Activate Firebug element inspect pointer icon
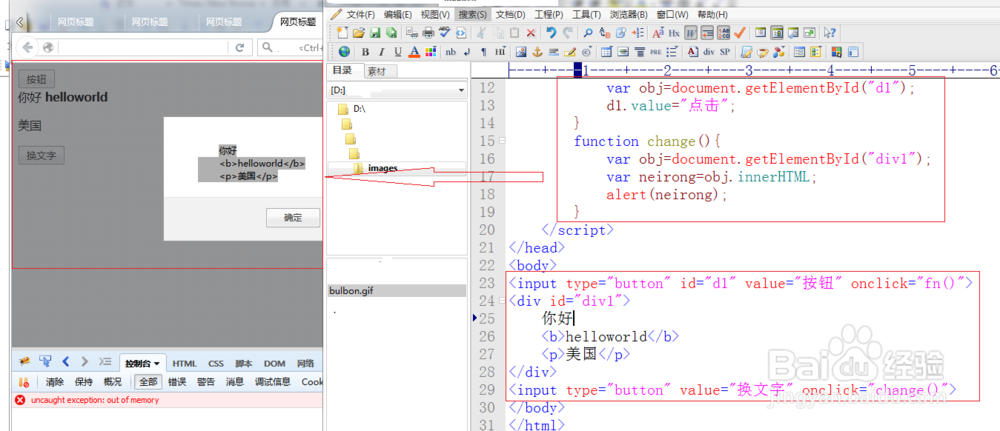Screen dimensions: 1000x431 (45, 362)
